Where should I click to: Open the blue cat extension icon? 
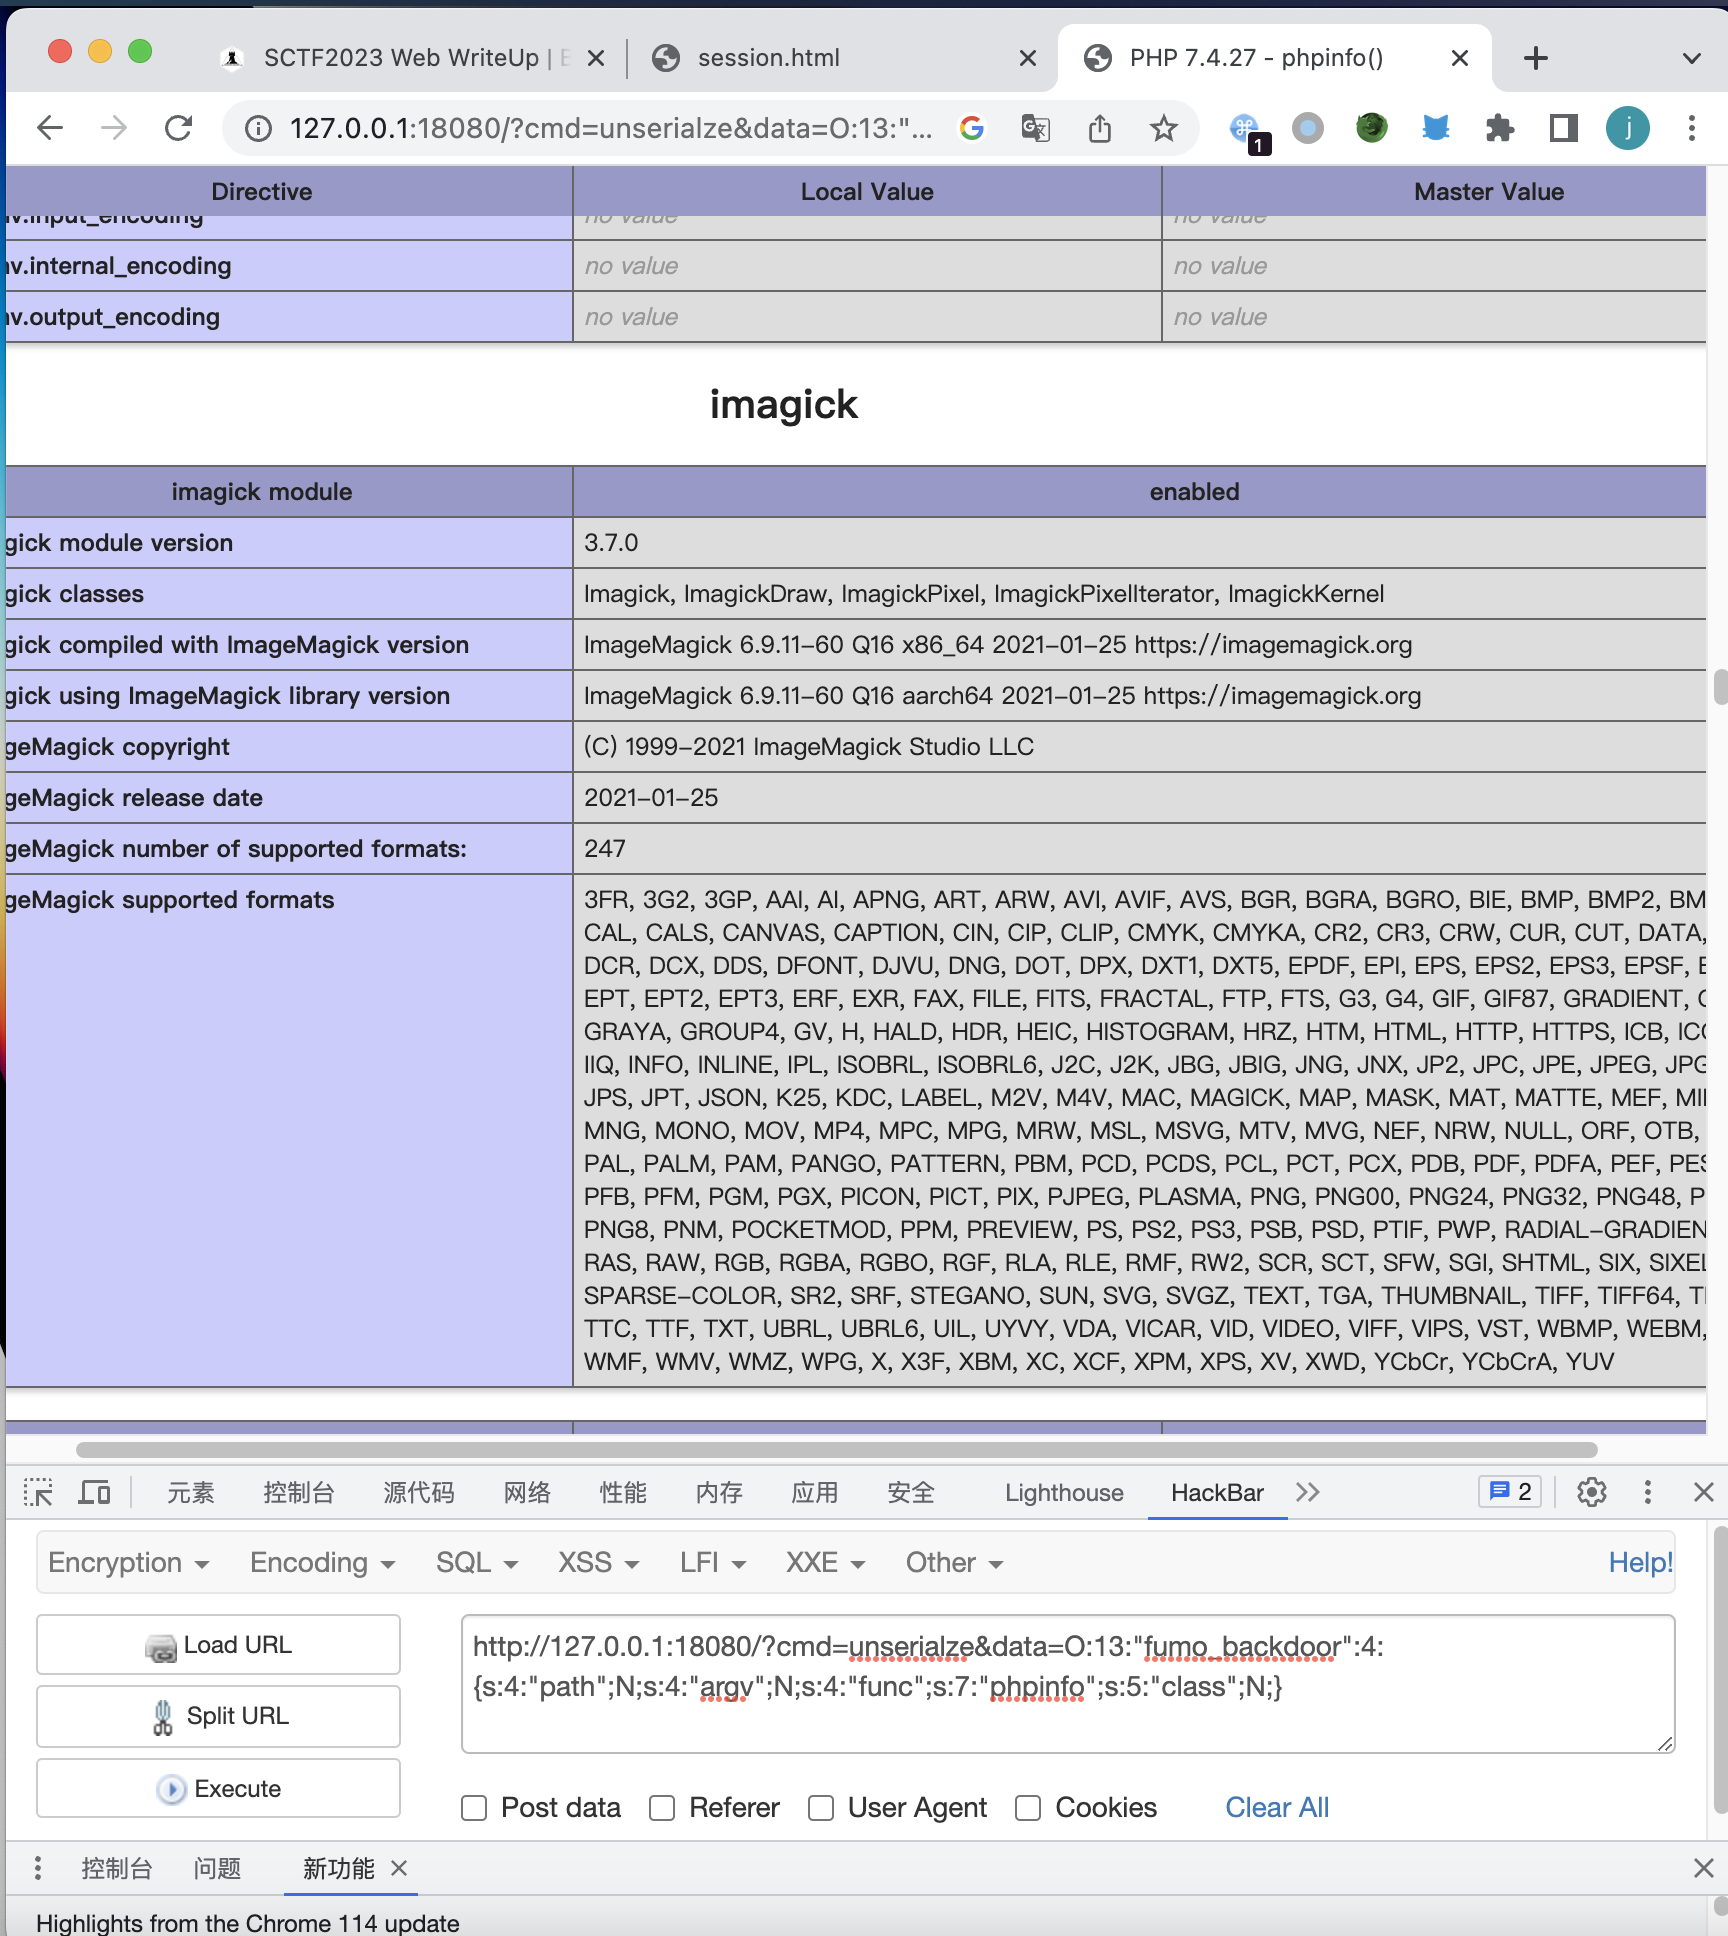(1436, 128)
